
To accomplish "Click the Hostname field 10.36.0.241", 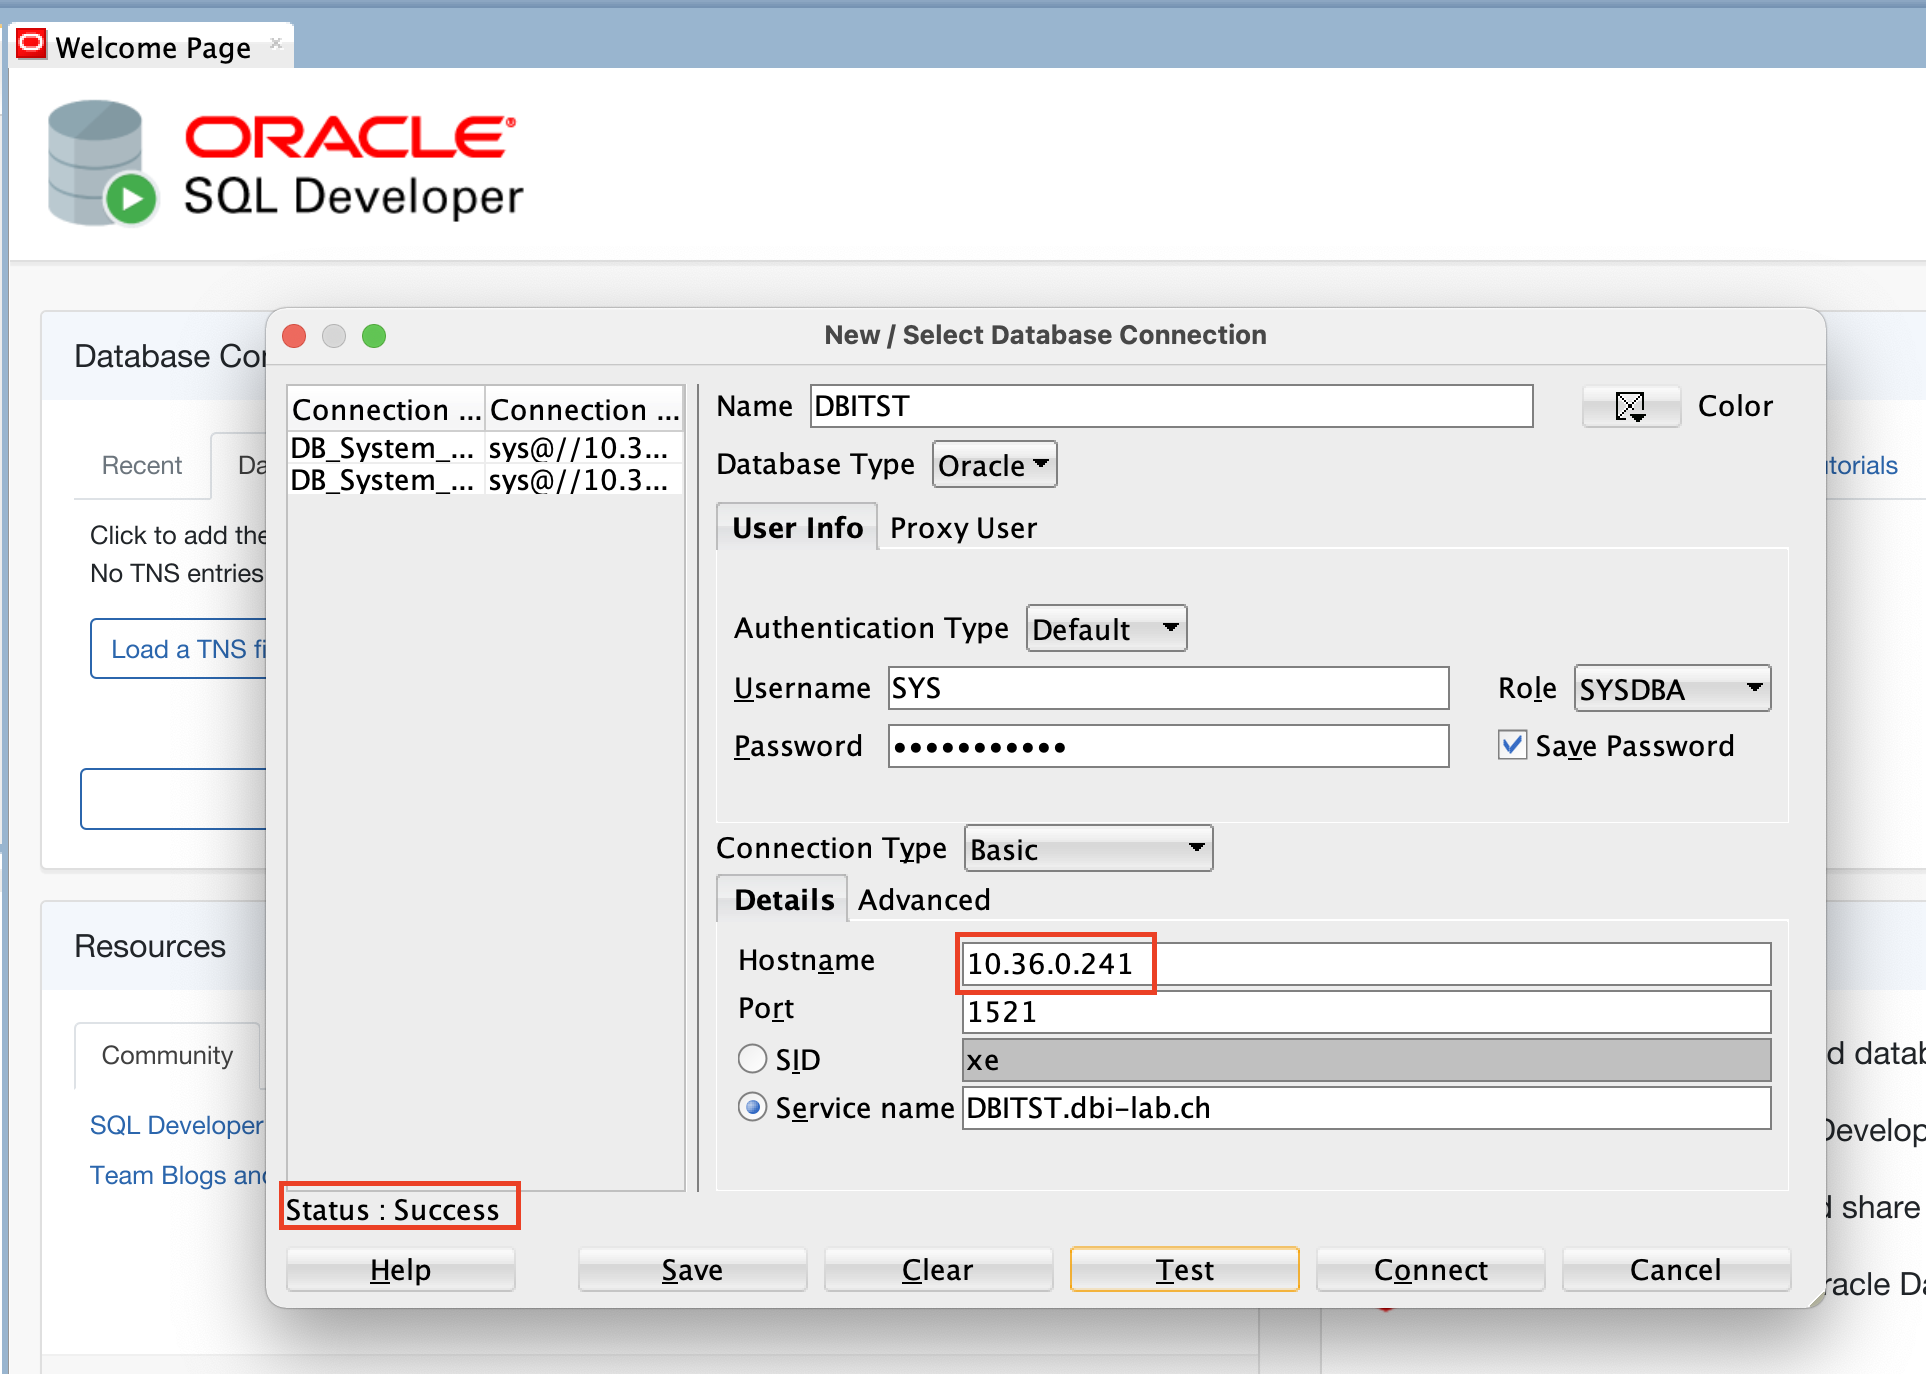I will click(x=1366, y=964).
